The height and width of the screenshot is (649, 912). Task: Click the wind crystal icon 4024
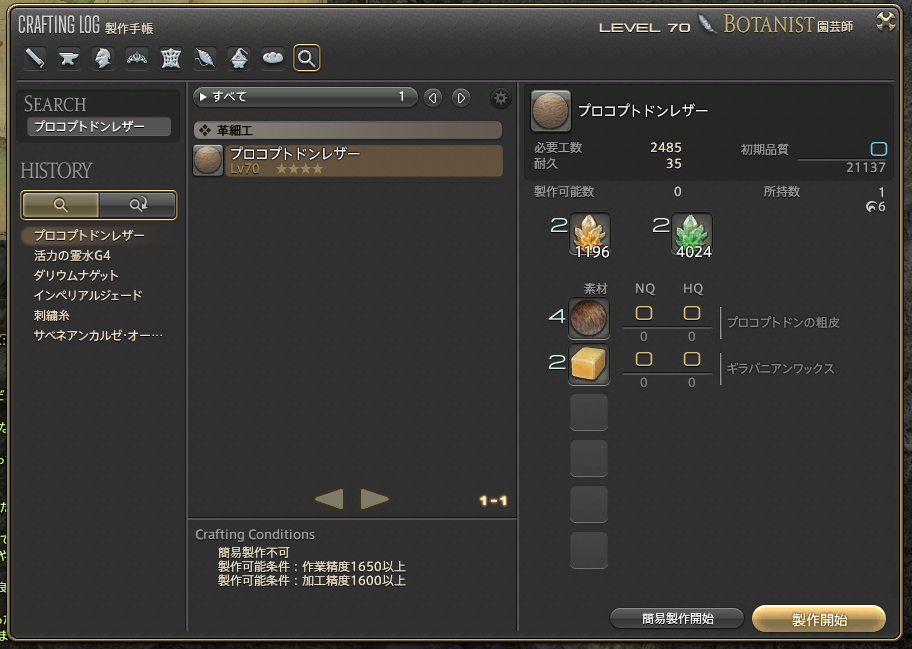[x=692, y=234]
